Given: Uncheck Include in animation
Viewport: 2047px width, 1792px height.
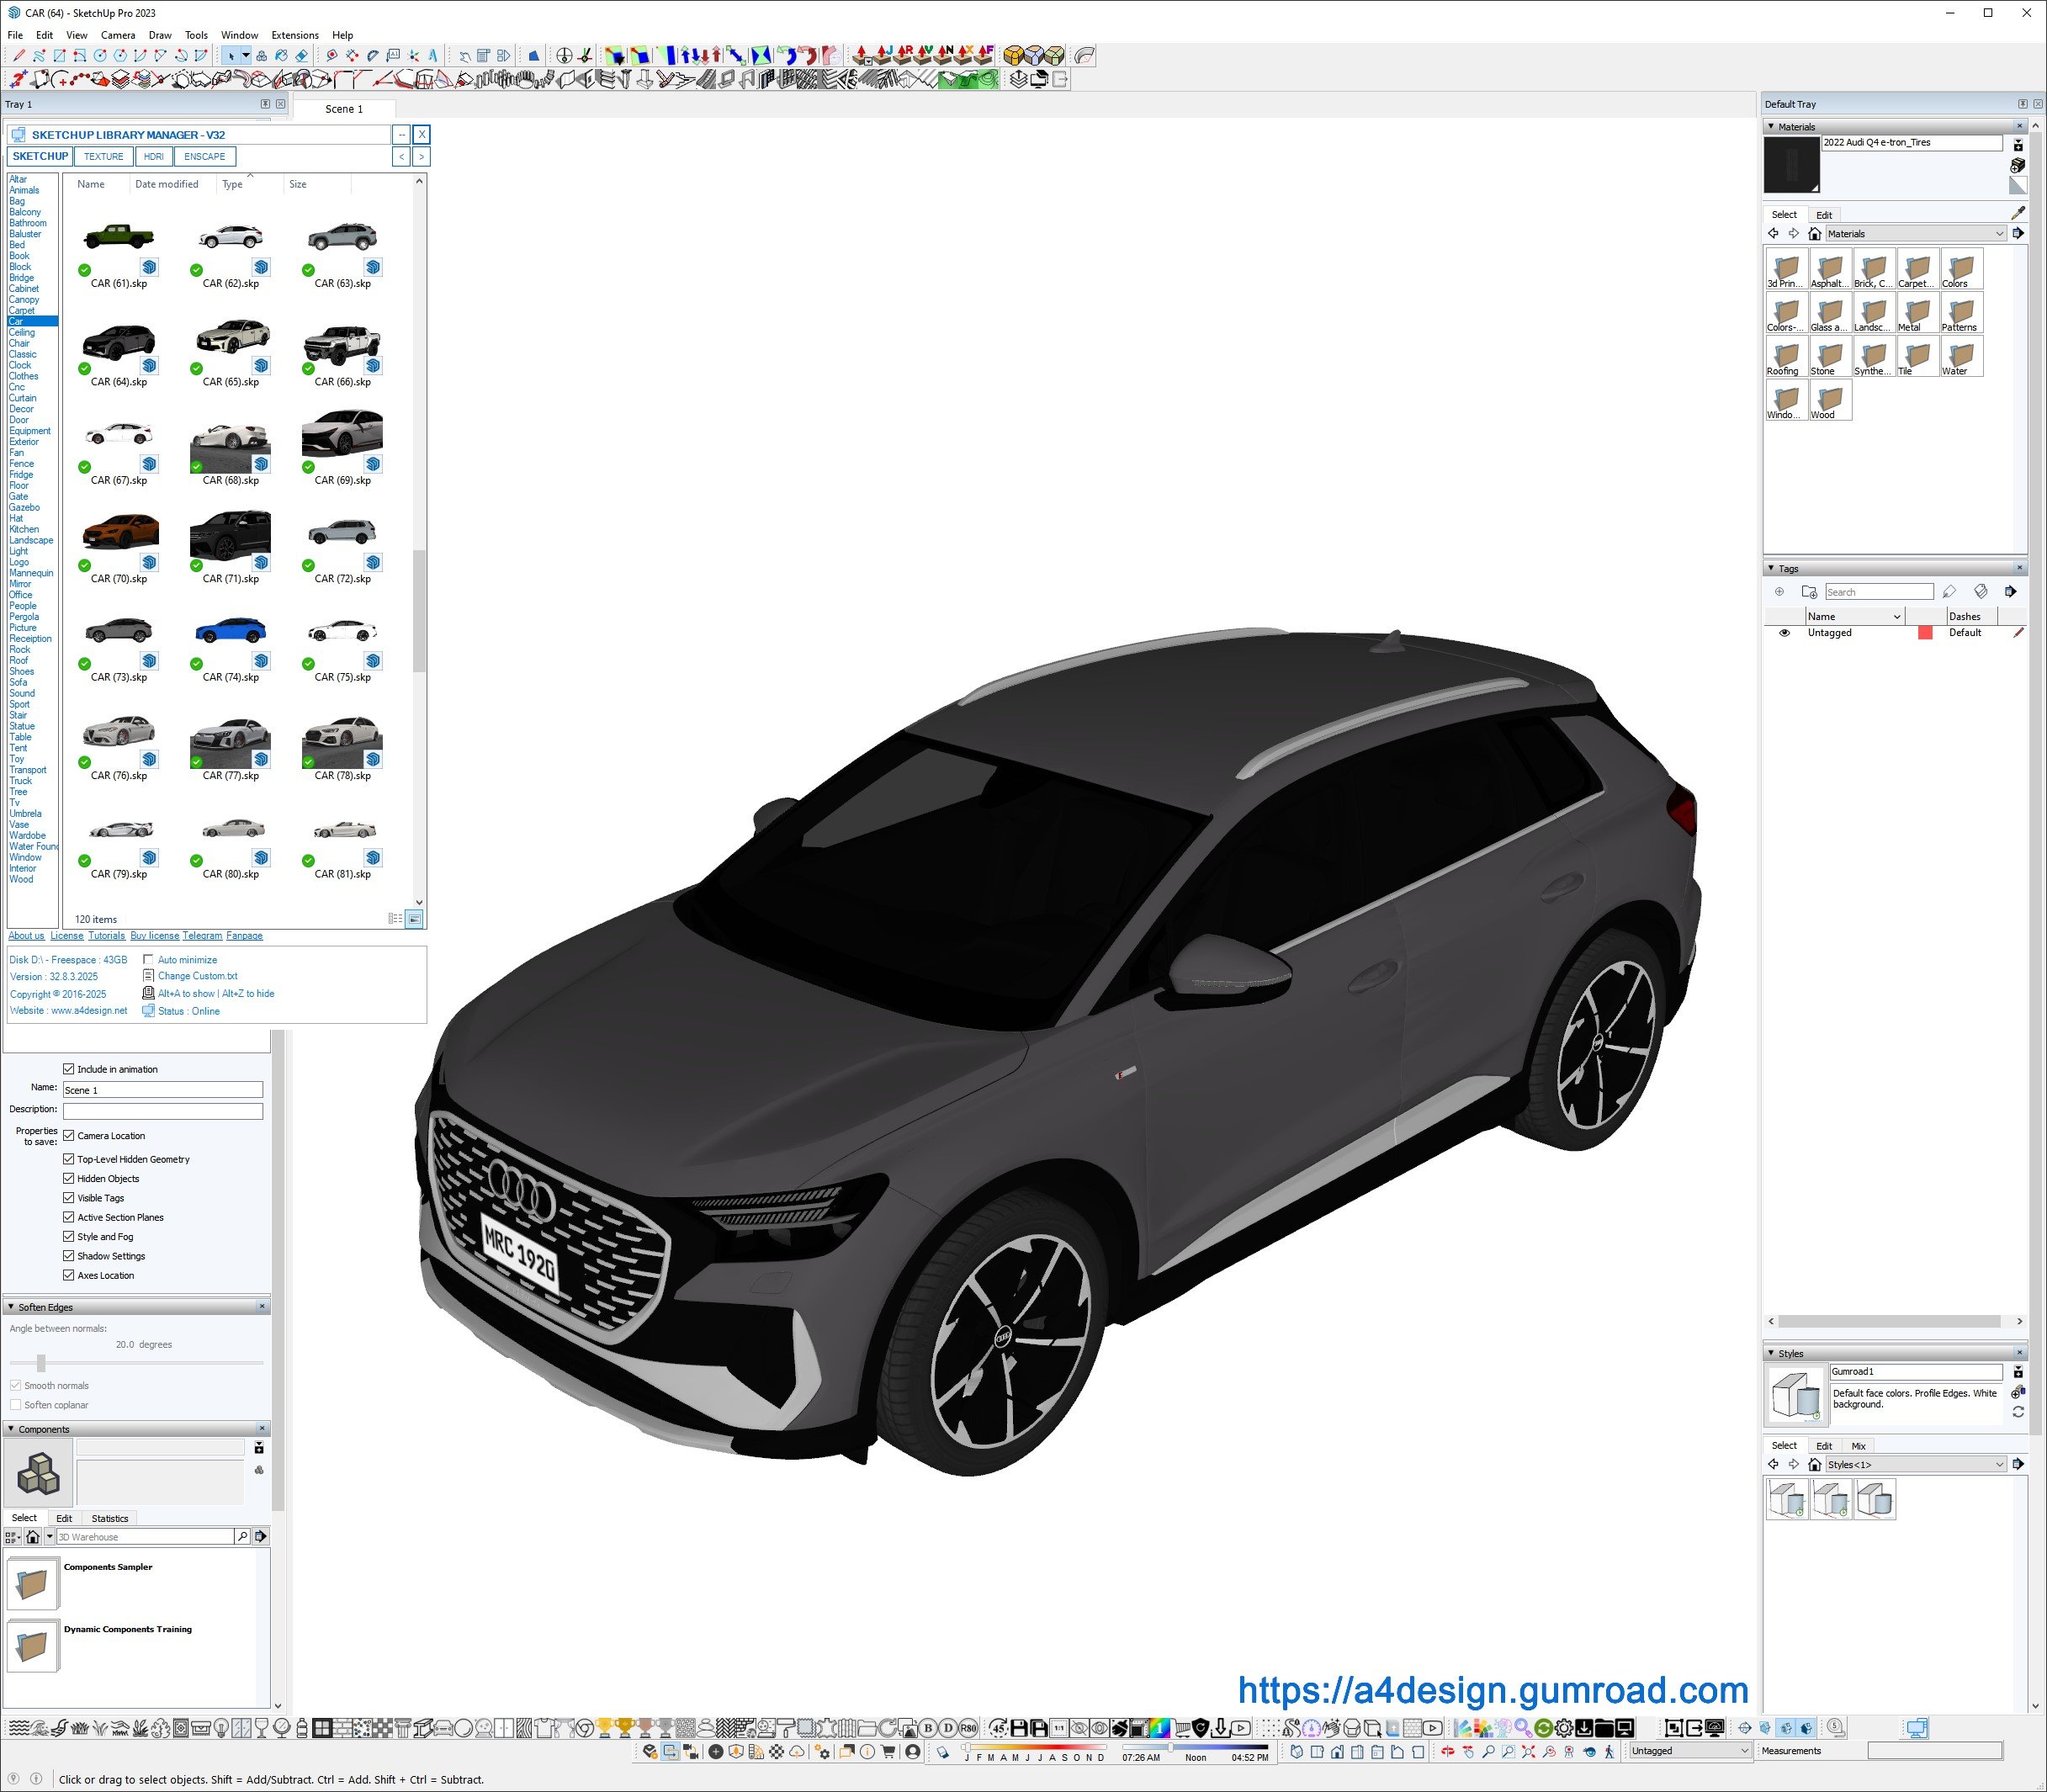Looking at the screenshot, I should [69, 1069].
